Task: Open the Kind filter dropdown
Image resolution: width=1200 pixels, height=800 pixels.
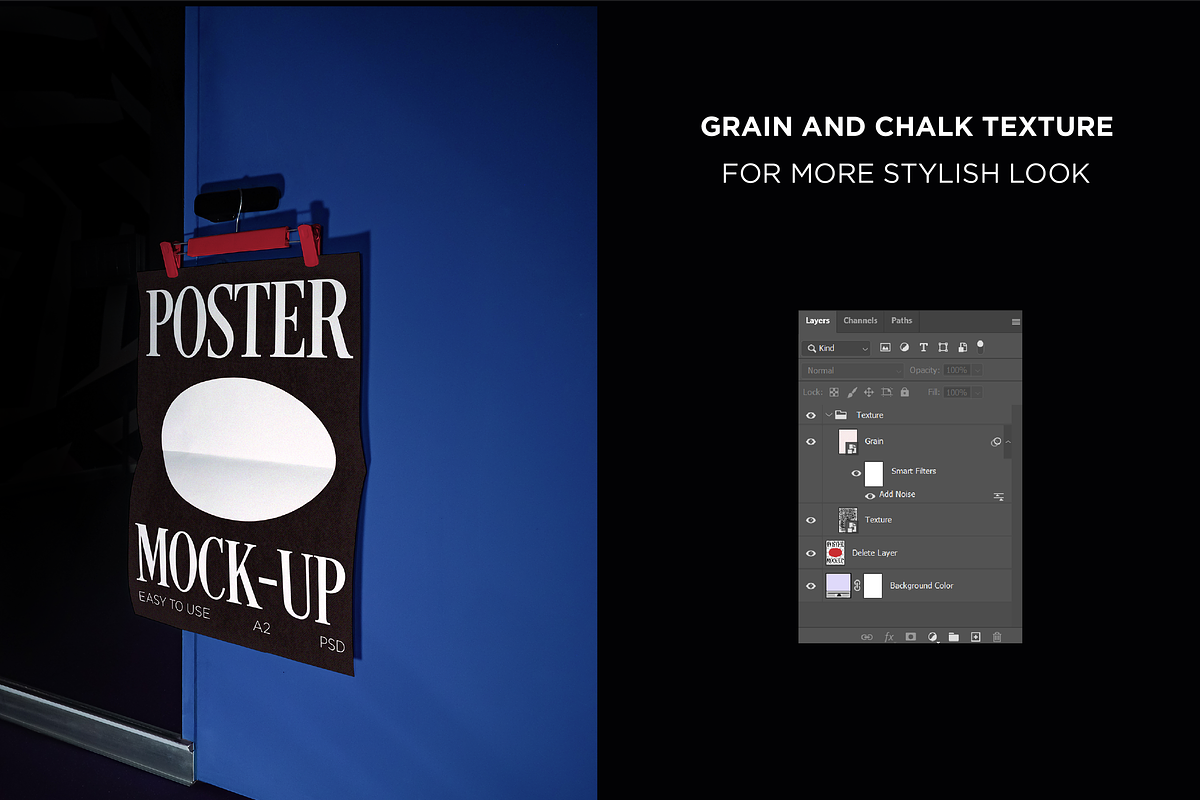Action: point(837,348)
